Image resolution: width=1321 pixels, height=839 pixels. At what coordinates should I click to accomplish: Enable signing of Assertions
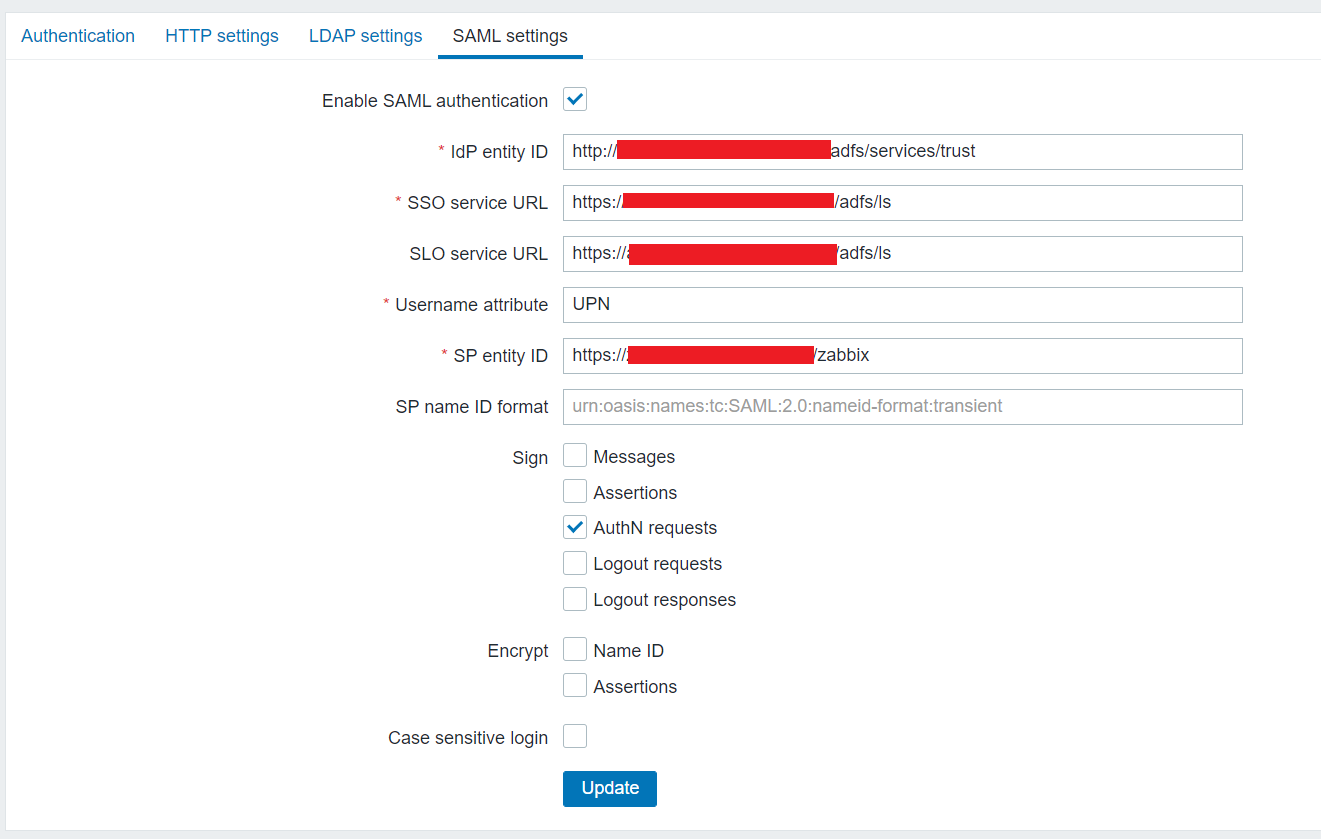coord(575,491)
